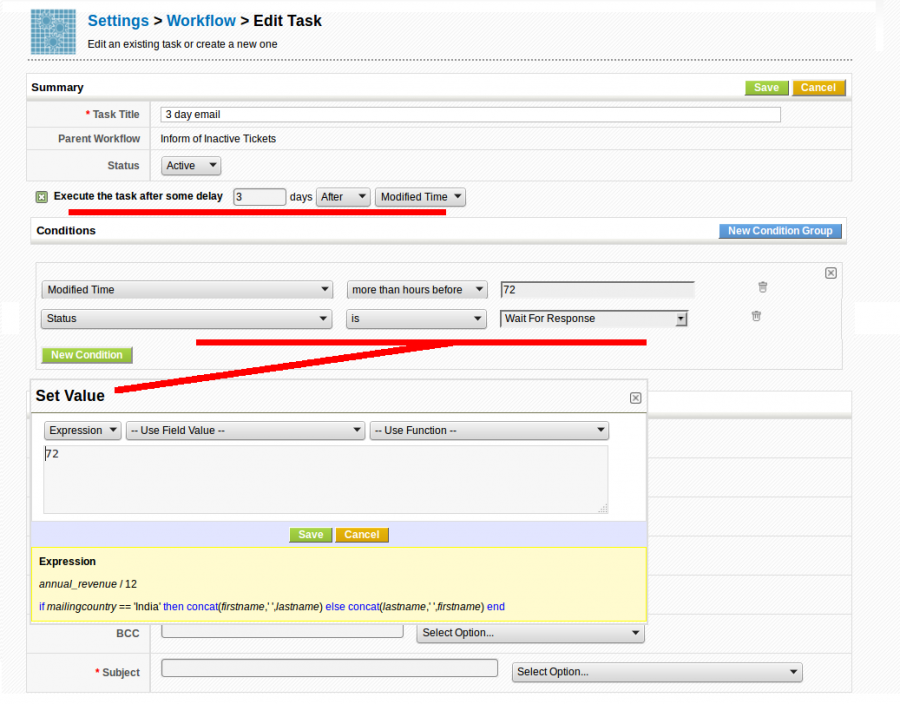Expand the After delay direction dropdown
900x704 pixels.
click(x=343, y=197)
